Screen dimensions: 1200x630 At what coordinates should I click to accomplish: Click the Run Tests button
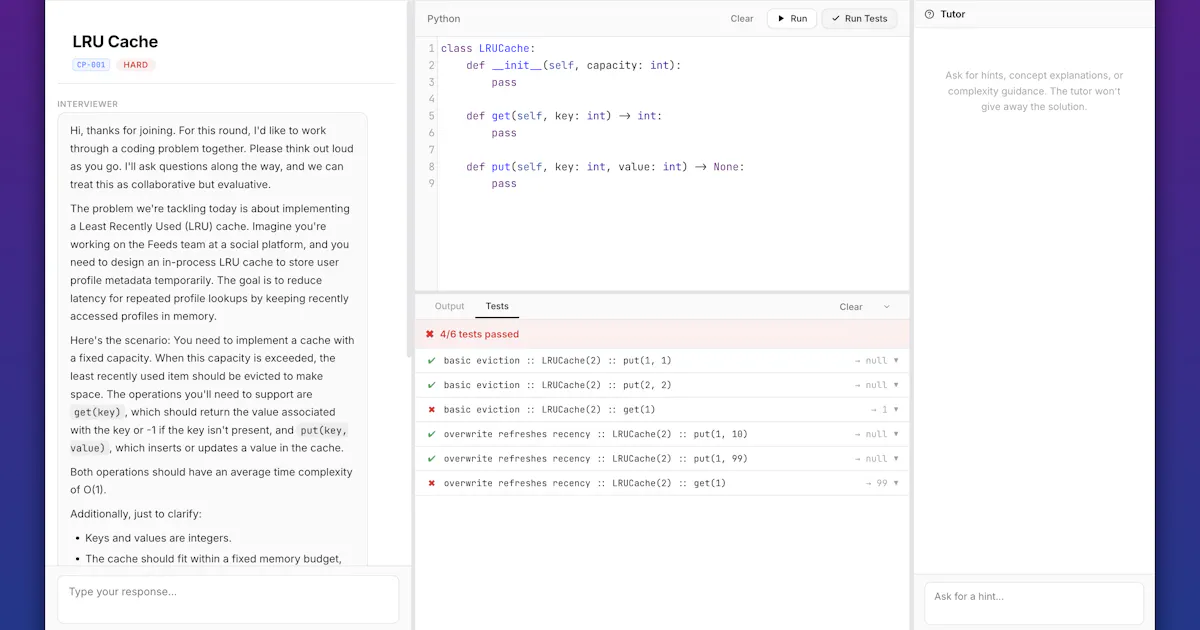[x=859, y=18]
